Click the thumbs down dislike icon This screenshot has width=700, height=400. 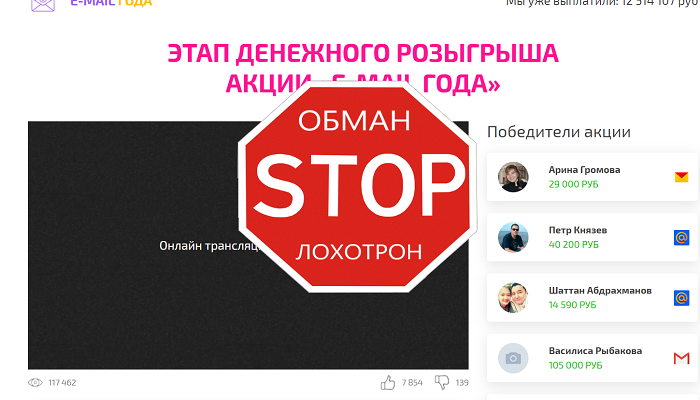click(x=442, y=382)
